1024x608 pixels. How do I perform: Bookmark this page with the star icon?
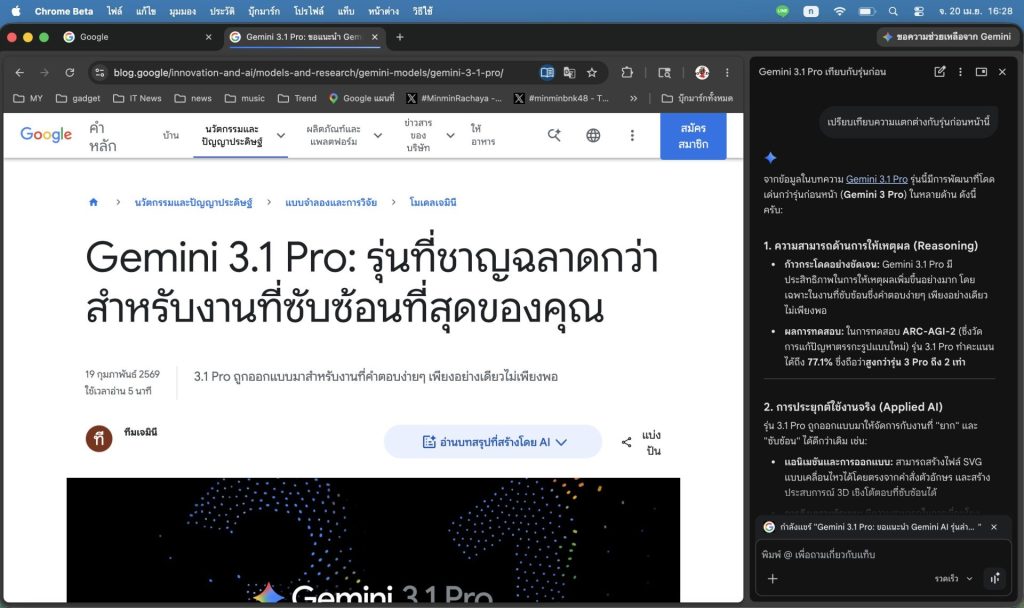(592, 72)
